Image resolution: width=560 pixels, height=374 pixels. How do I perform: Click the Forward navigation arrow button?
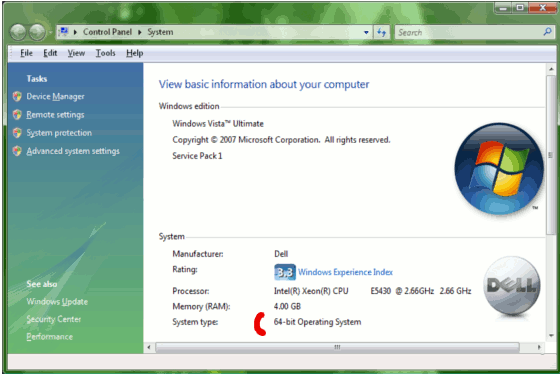(37, 33)
